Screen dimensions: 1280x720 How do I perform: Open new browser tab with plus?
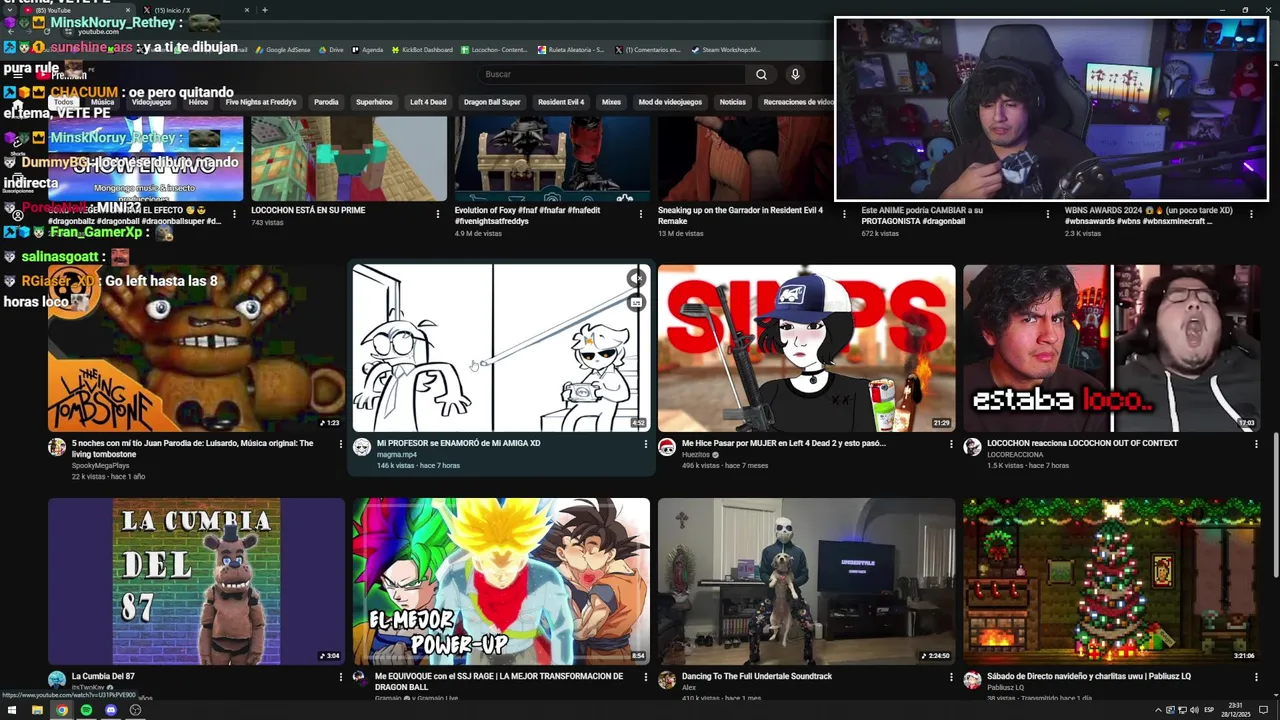click(x=264, y=10)
